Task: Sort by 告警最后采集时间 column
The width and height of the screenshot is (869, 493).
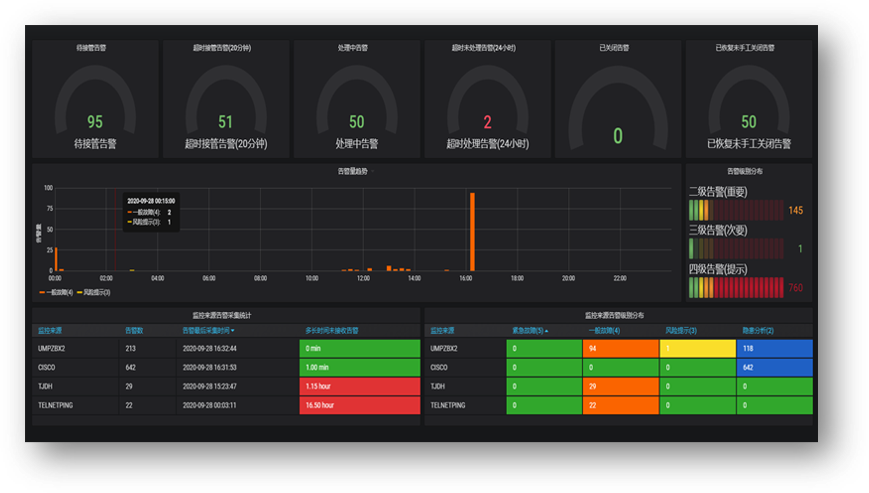Action: [206, 331]
